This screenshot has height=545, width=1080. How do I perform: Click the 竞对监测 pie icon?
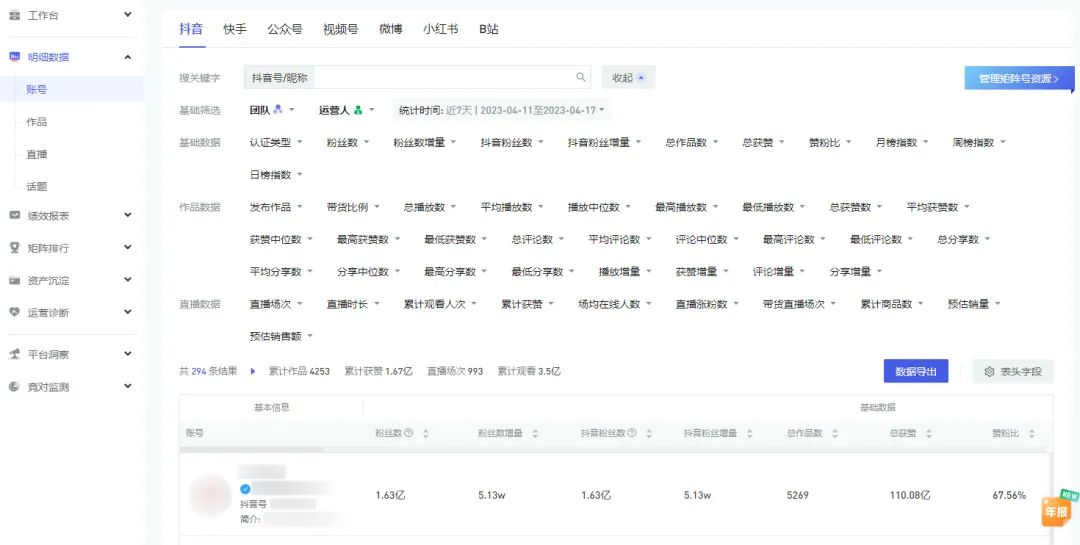(14, 387)
